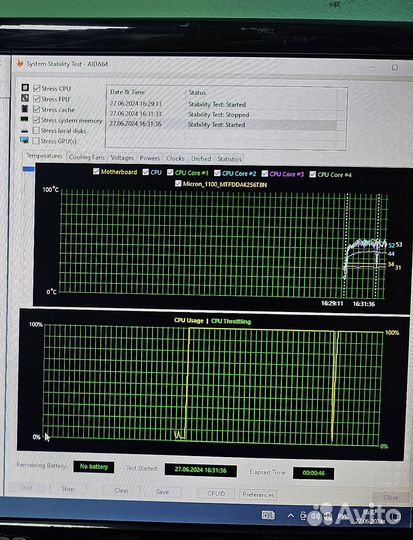This screenshot has height=540, width=413.
Task: Open the Voltages tab
Action: tap(122, 158)
